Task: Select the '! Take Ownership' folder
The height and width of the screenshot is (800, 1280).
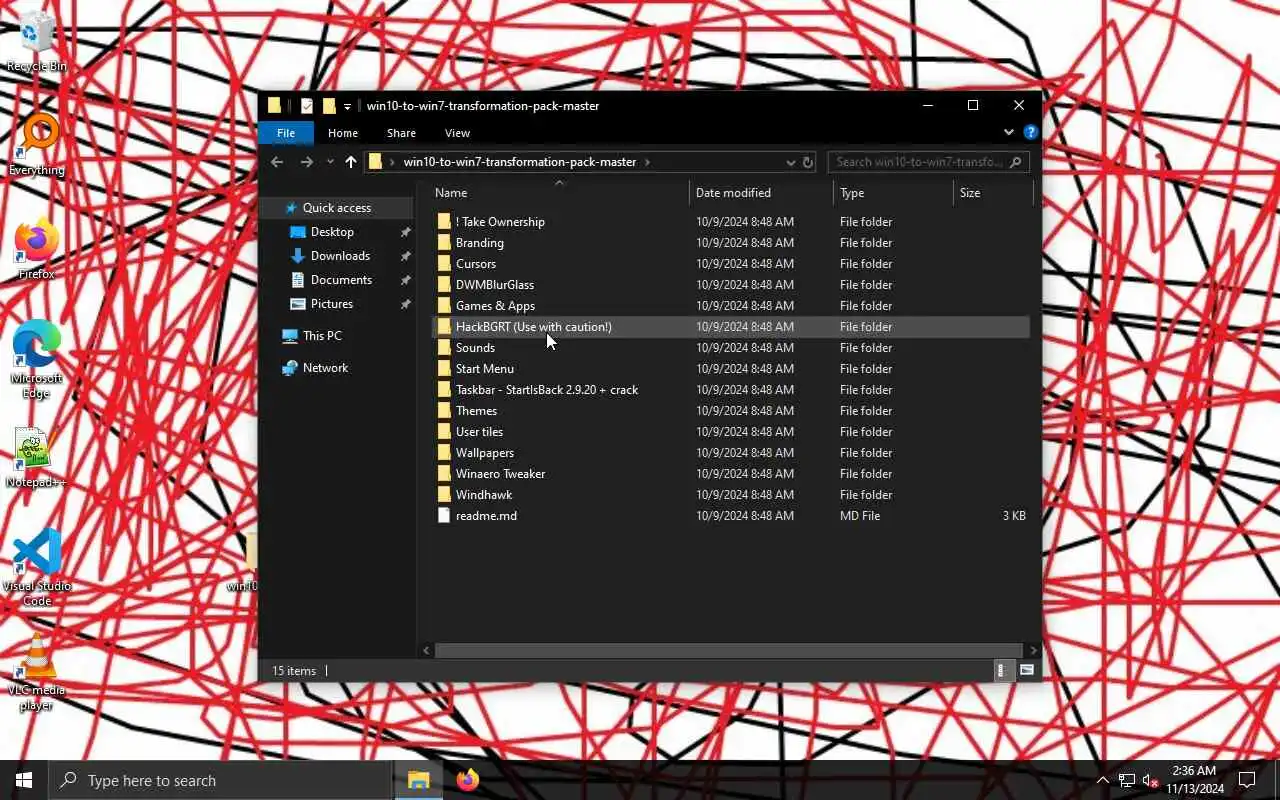Action: (x=730, y=222)
